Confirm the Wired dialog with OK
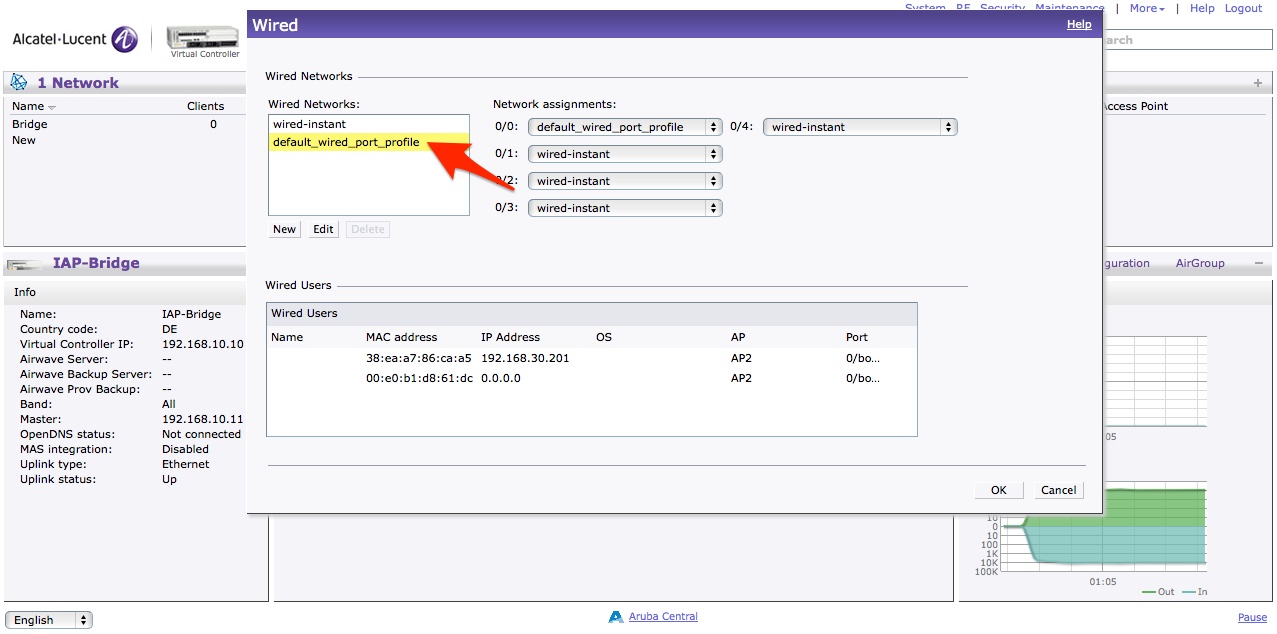Viewport: 1277px width, 634px height. (x=998, y=490)
